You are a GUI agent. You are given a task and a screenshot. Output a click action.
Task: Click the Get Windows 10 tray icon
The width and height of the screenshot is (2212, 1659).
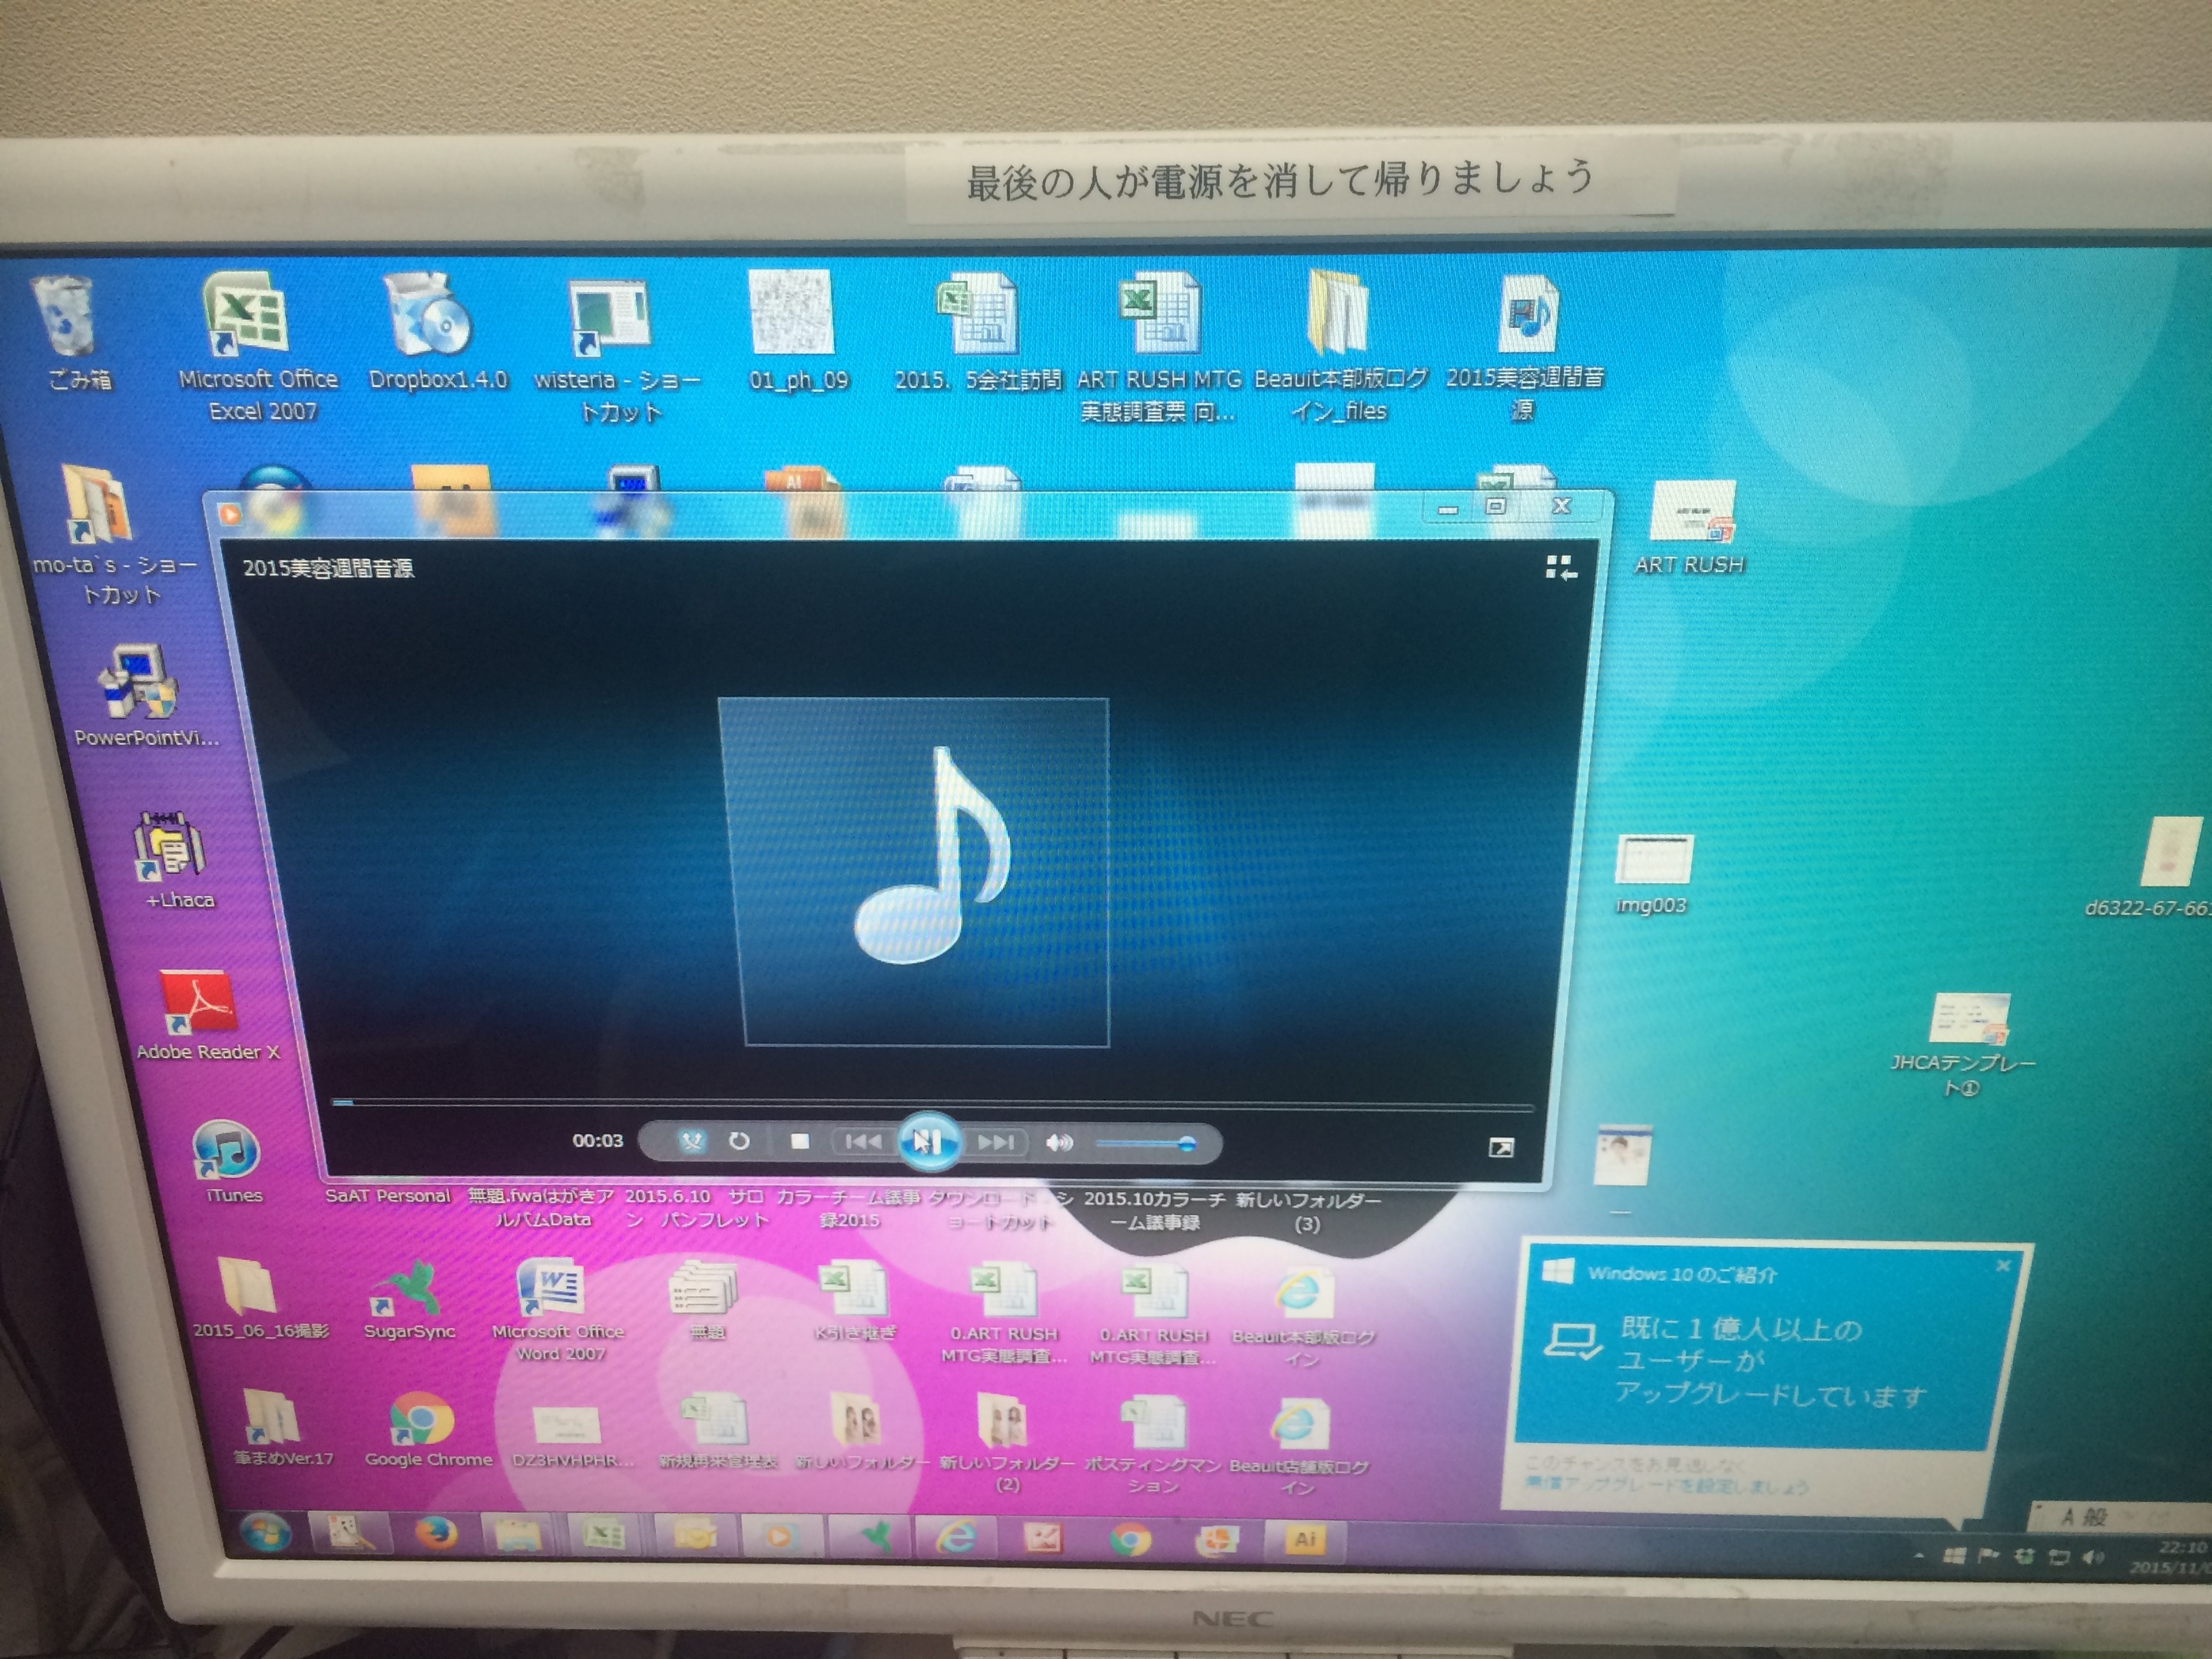(1954, 1556)
